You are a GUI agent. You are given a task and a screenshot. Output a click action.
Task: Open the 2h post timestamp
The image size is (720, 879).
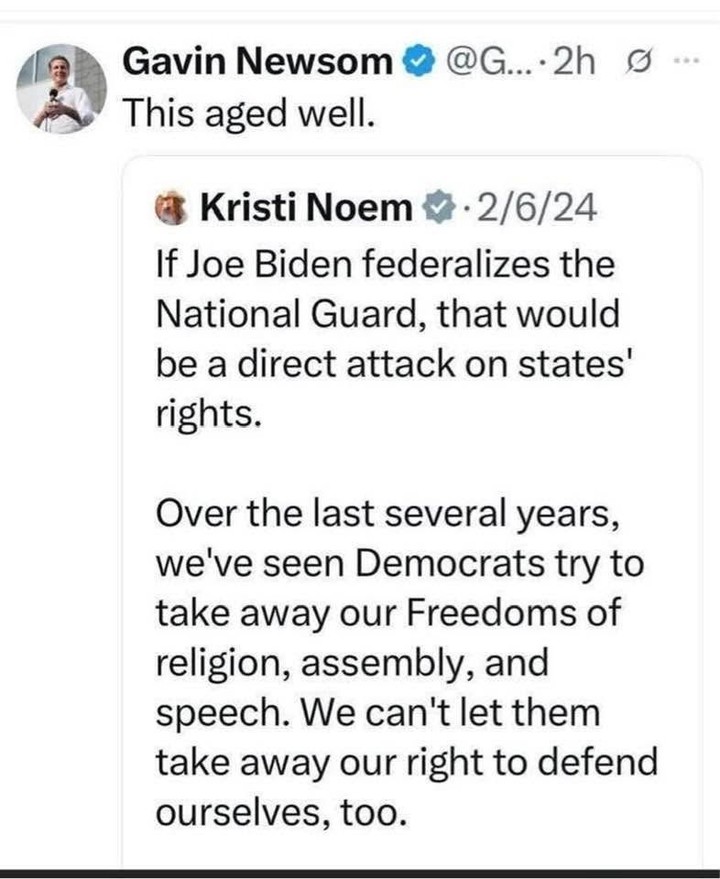(573, 62)
